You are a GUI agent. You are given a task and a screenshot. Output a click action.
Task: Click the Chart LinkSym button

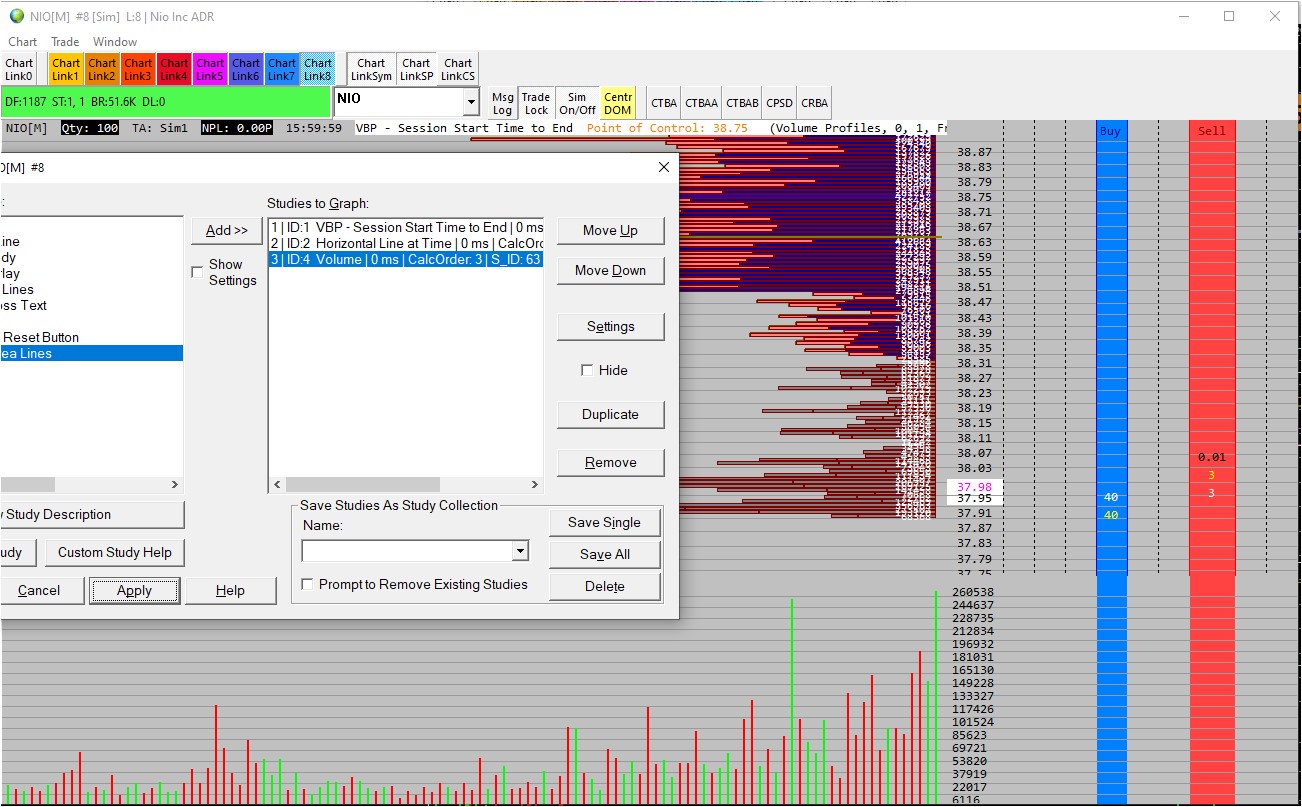371,69
